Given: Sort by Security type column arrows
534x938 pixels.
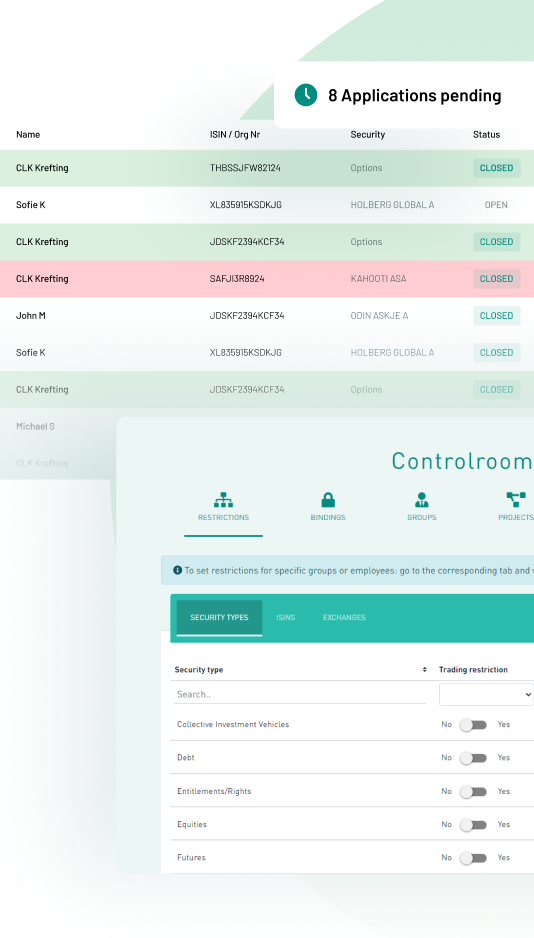Looking at the screenshot, I should pos(425,669).
